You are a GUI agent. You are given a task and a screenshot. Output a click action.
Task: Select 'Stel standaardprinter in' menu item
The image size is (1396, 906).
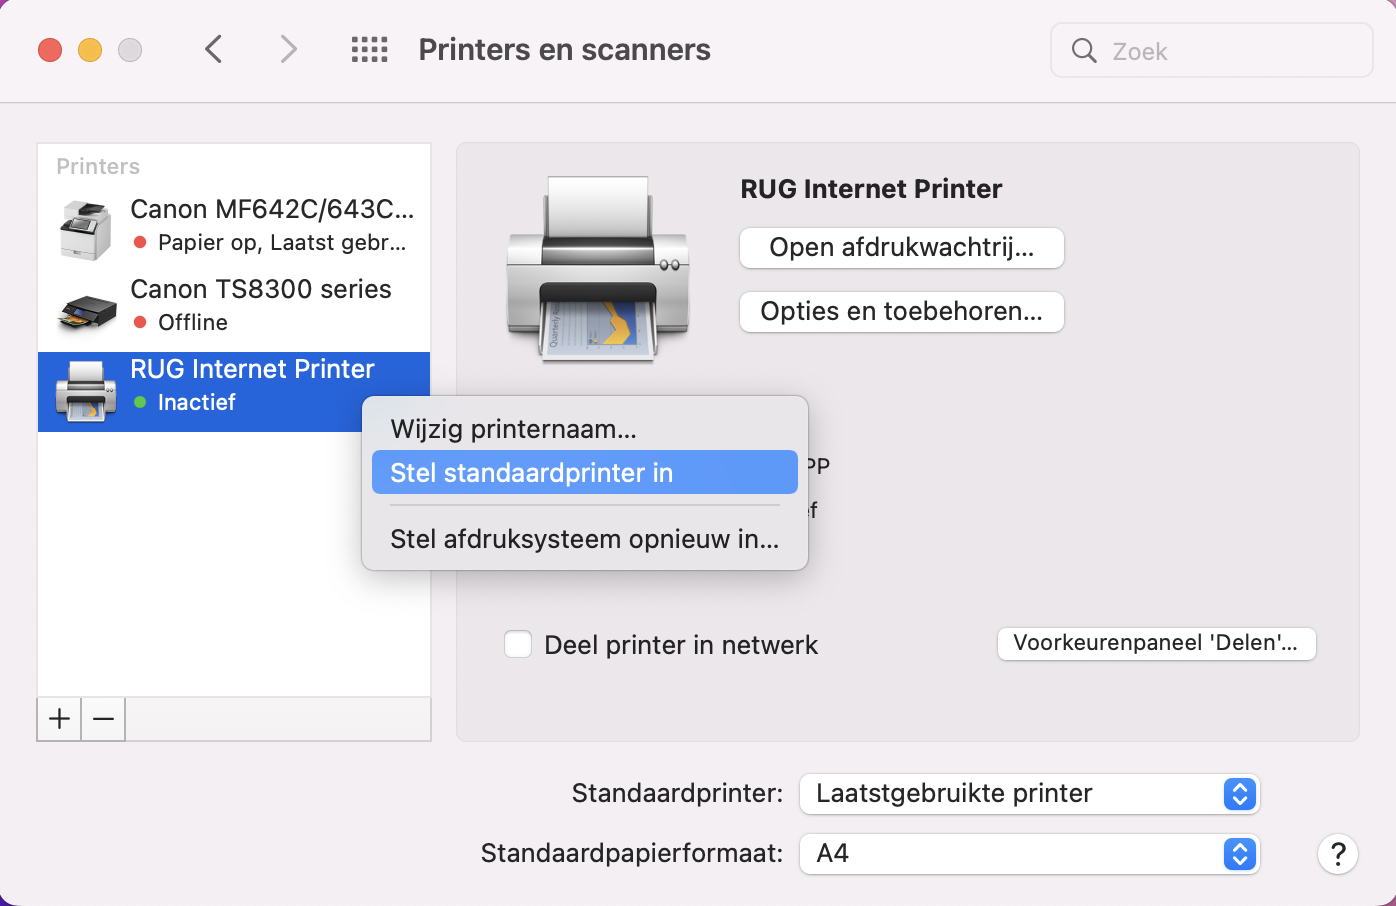(x=532, y=472)
